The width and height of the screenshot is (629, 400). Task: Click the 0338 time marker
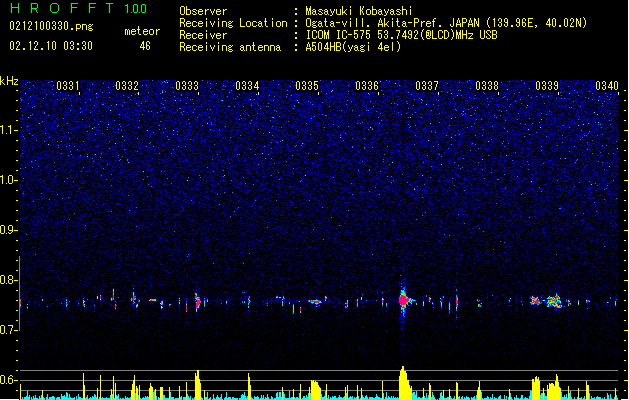point(487,86)
